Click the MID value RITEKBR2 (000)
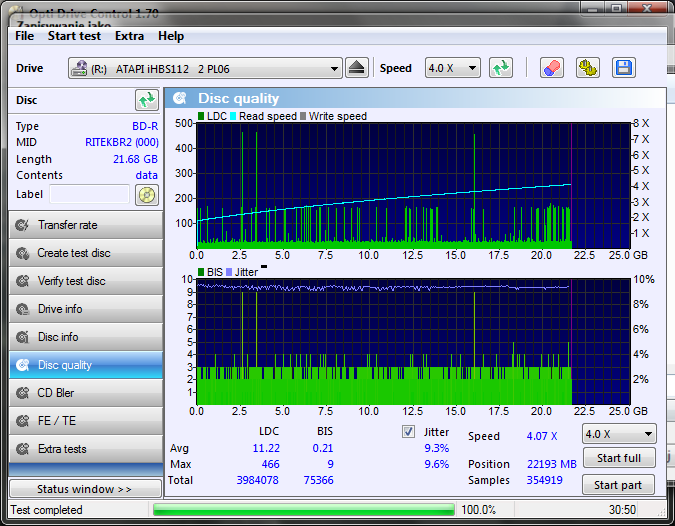The image size is (675, 526). (122, 142)
